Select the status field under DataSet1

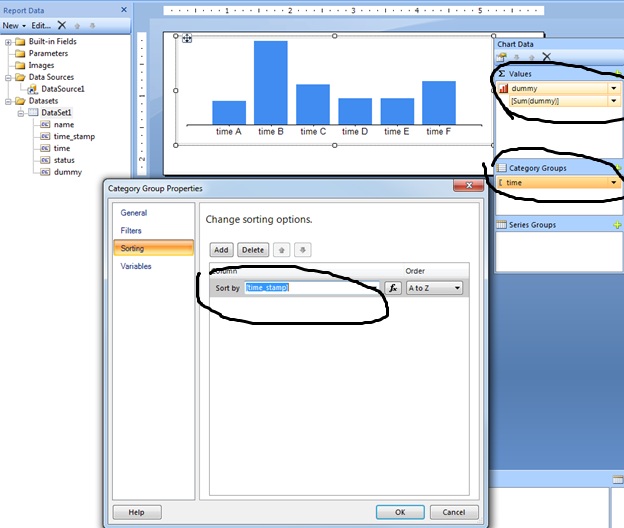click(64, 160)
